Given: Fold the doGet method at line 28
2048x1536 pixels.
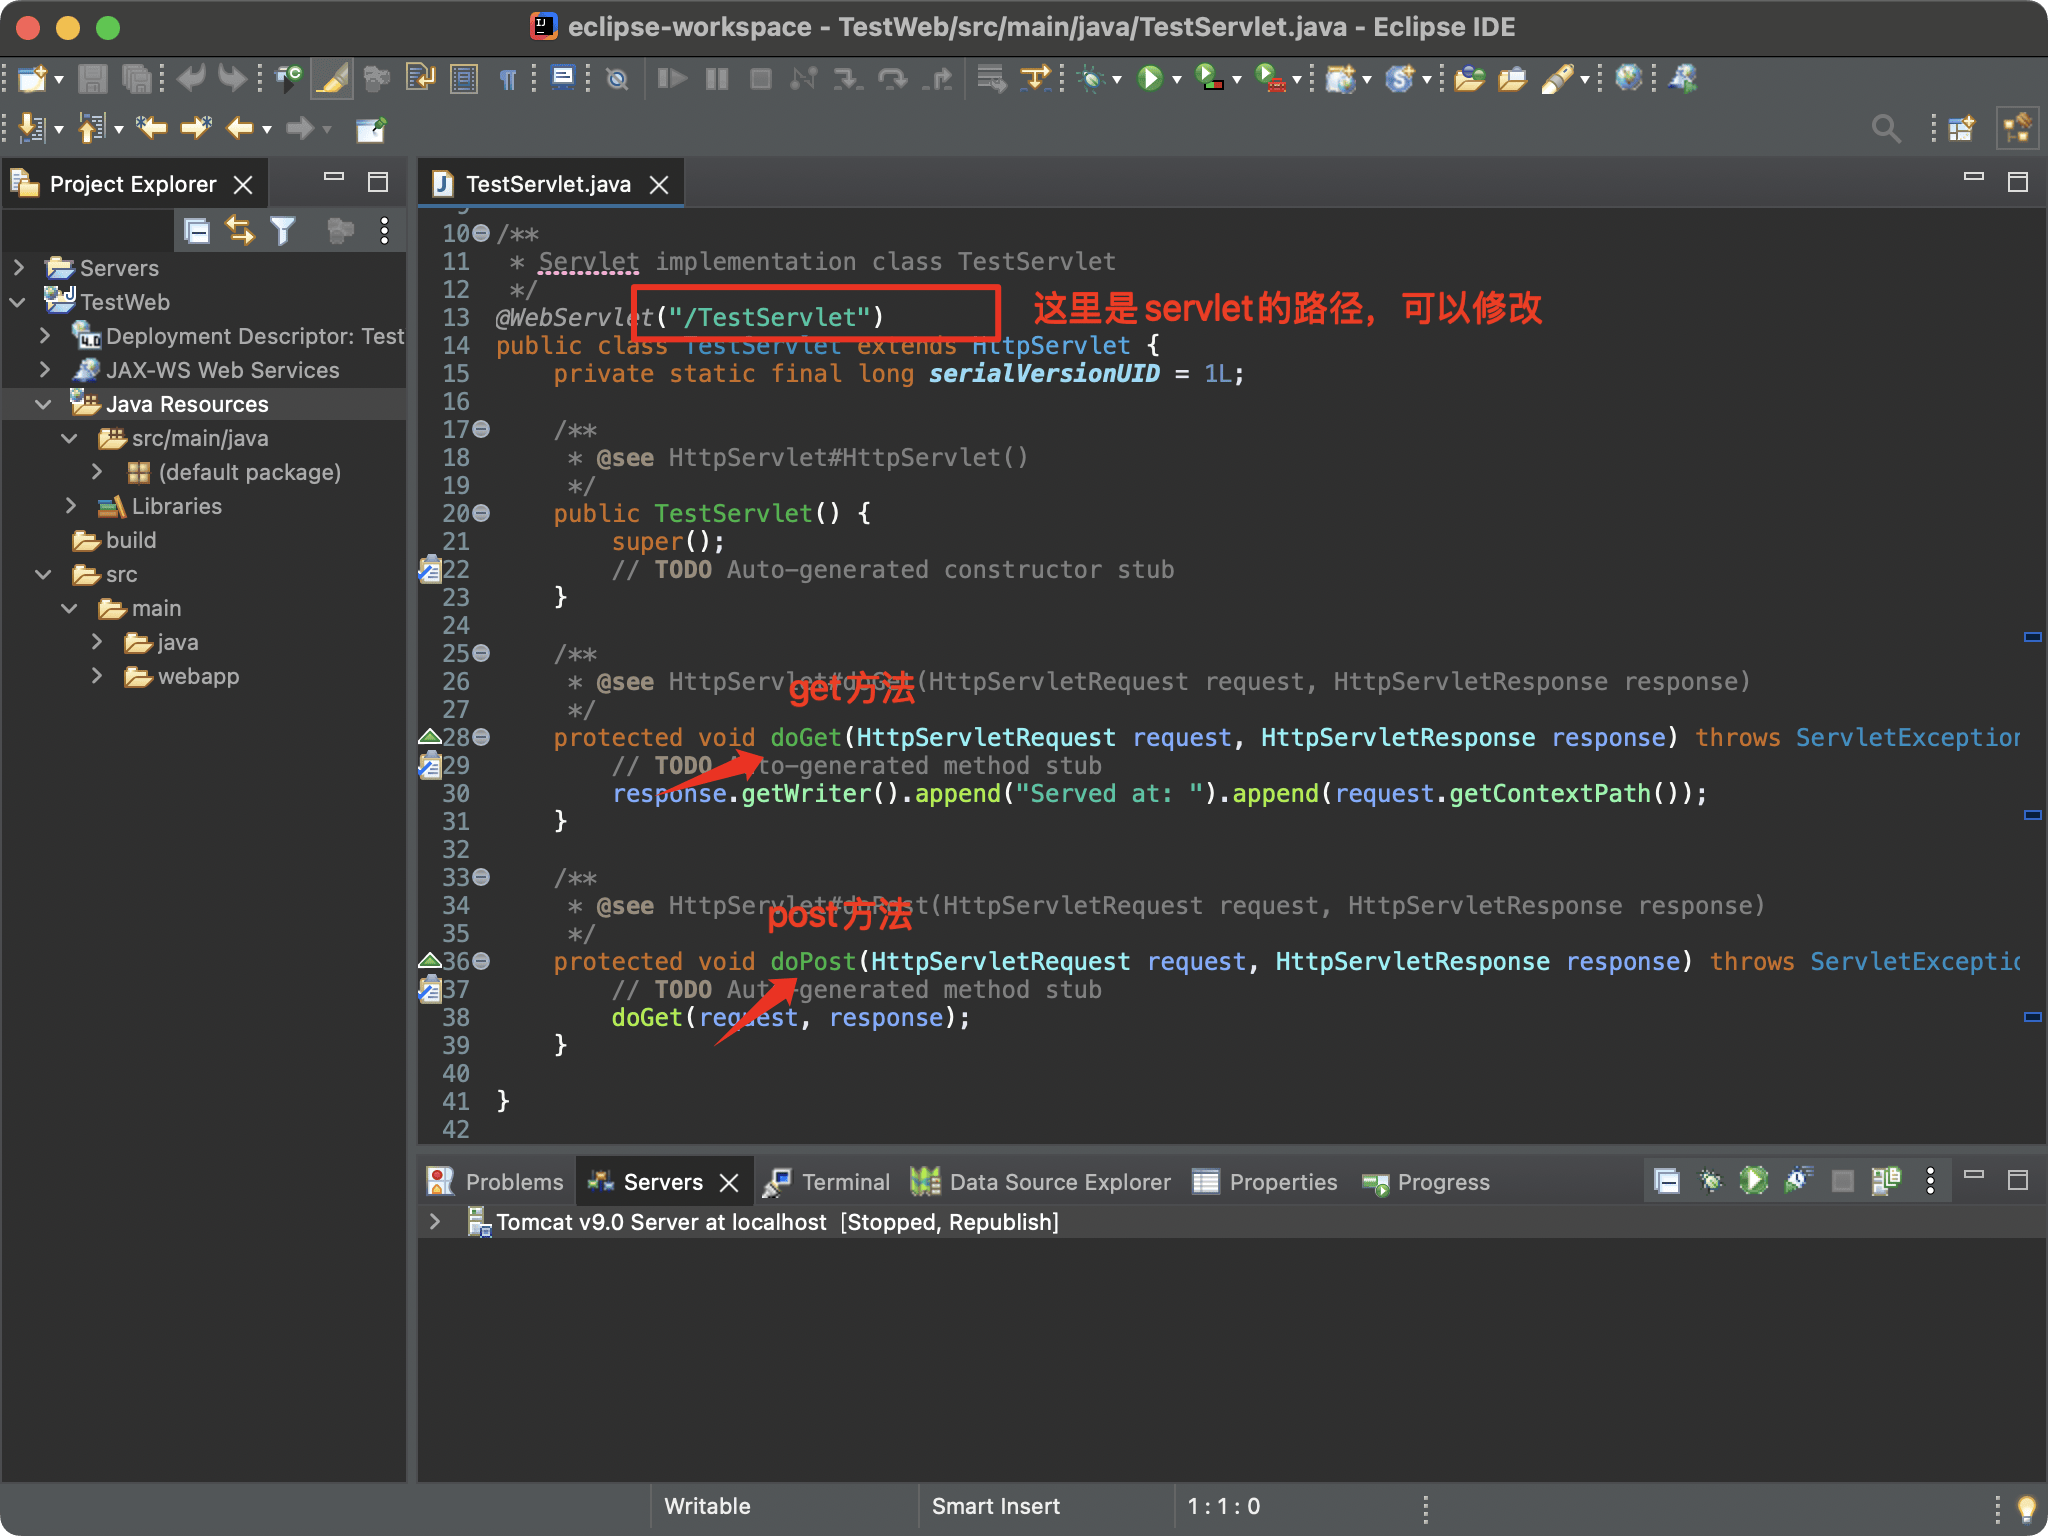Looking at the screenshot, I should pyautogui.click(x=481, y=737).
